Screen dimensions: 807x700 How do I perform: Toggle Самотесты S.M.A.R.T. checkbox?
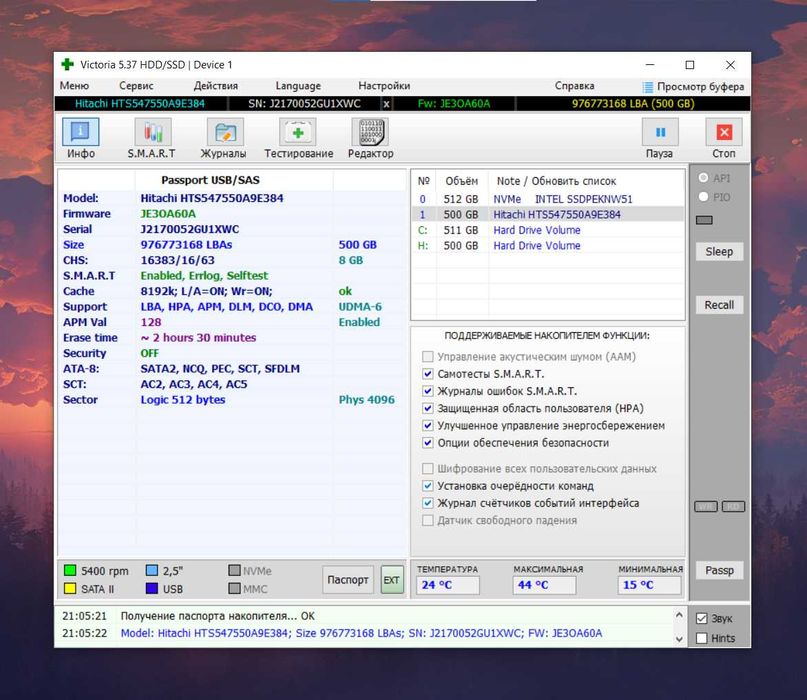pos(427,374)
